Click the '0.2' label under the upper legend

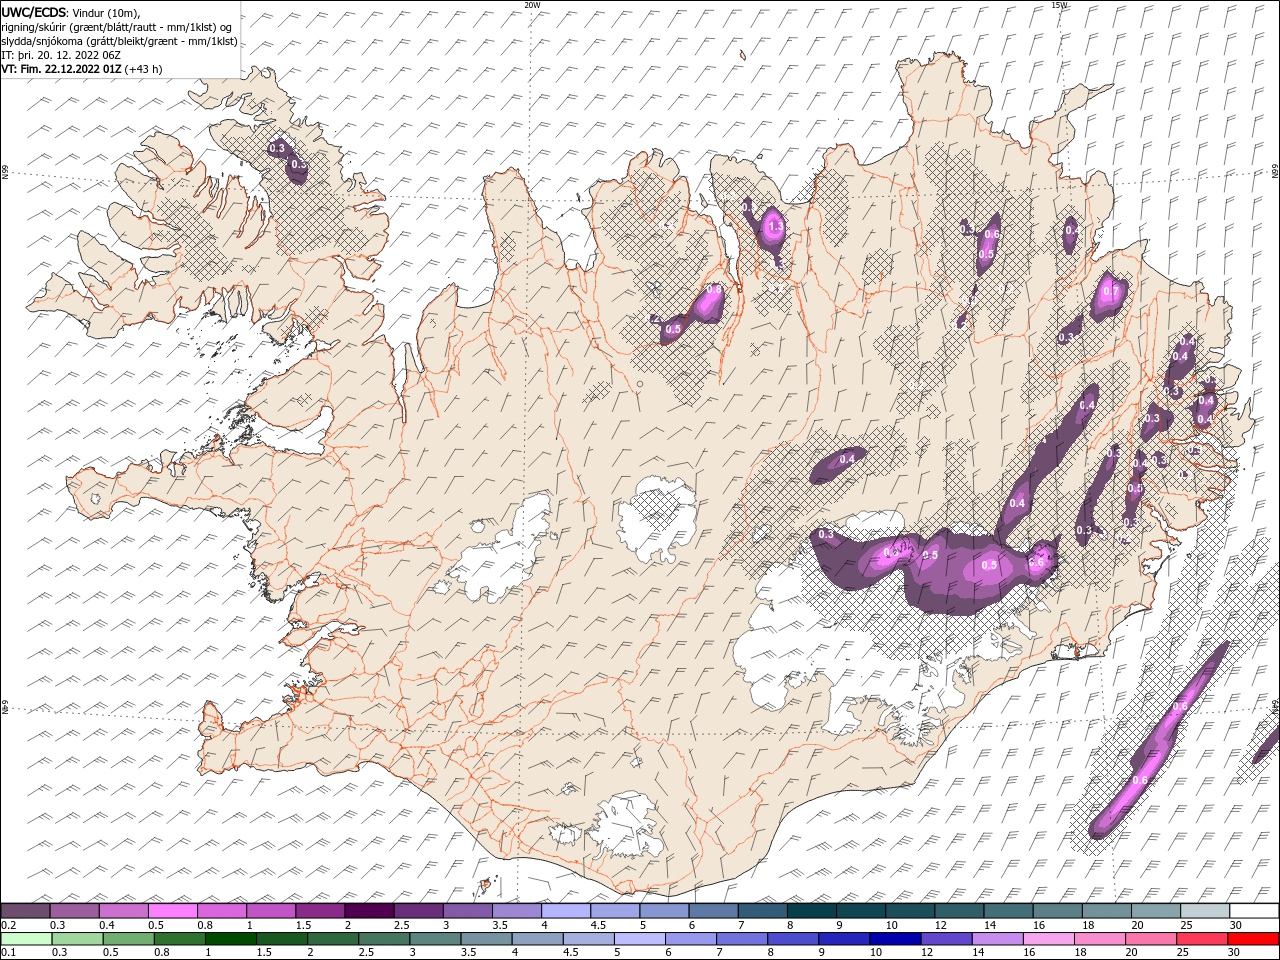(9, 925)
